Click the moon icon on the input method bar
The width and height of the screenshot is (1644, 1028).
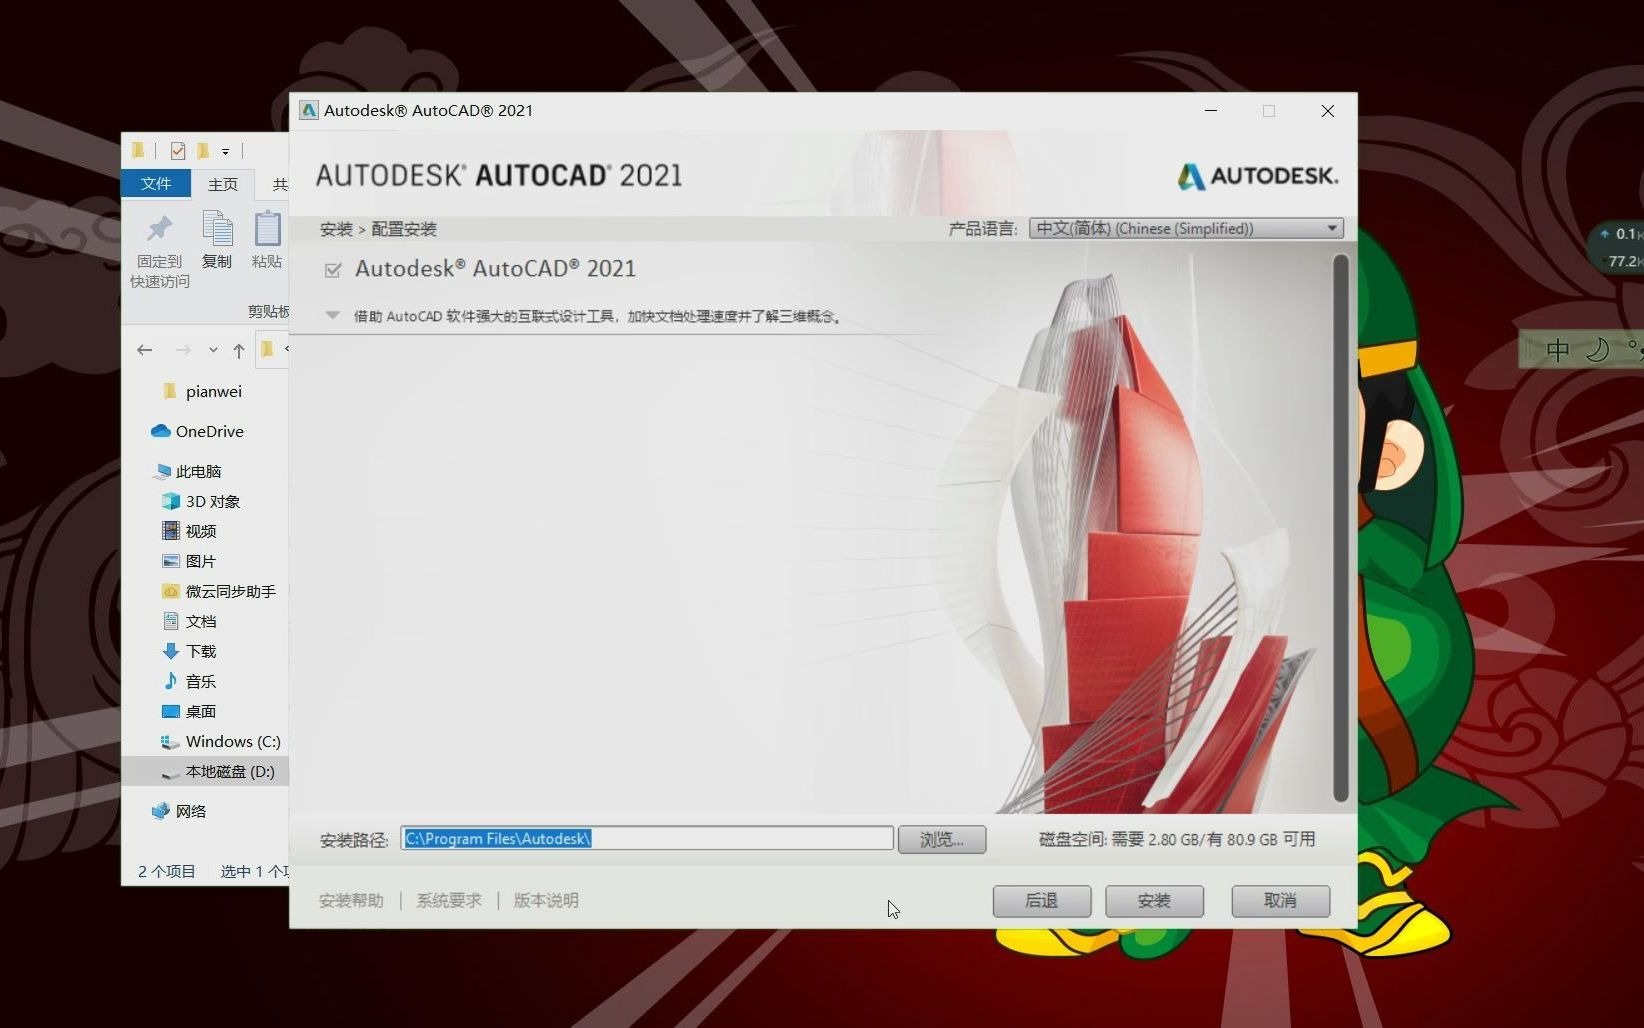point(1598,349)
